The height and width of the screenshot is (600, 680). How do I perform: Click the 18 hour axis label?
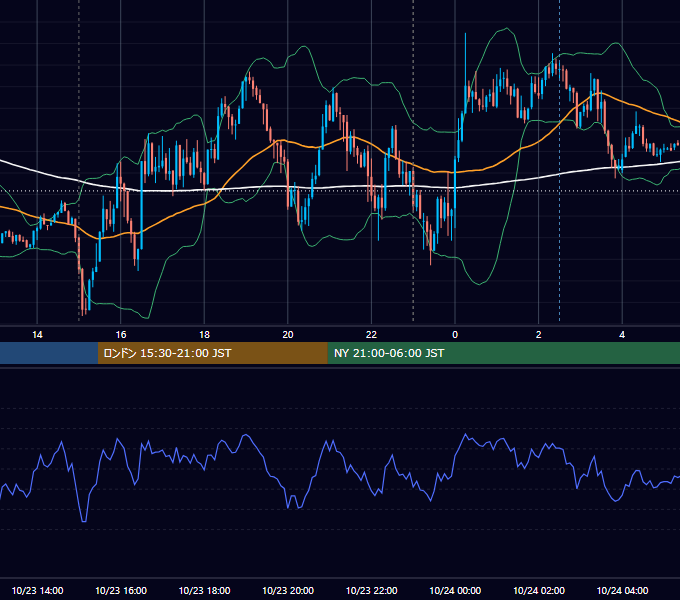point(204,335)
